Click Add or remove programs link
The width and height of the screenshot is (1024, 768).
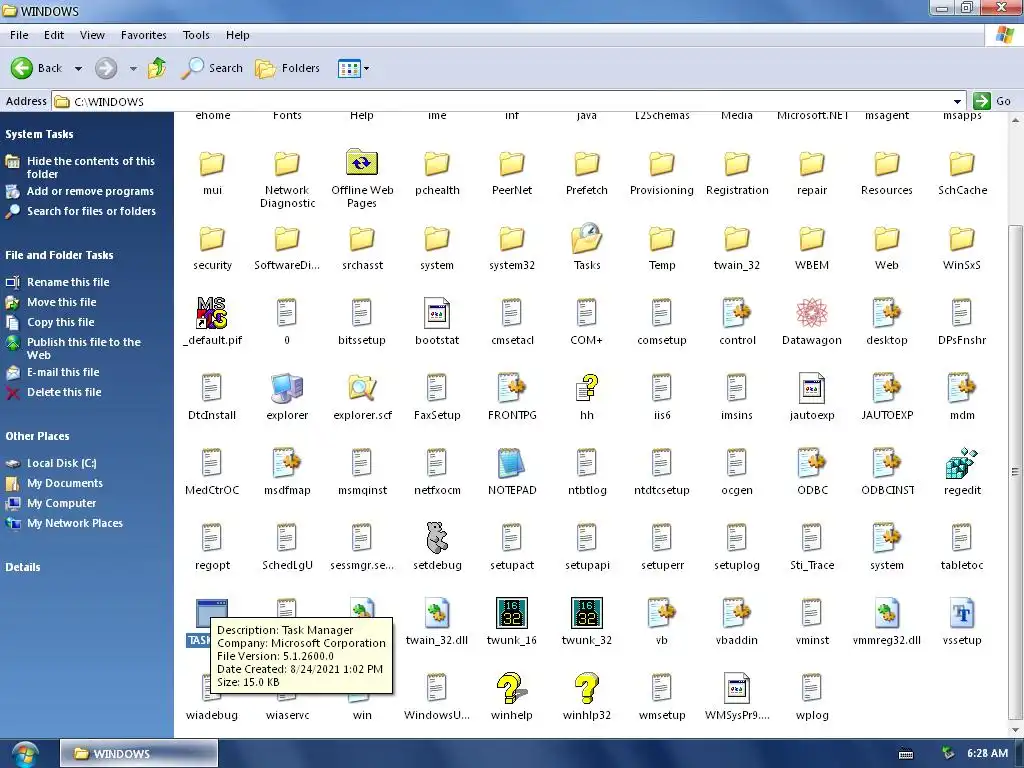click(x=90, y=191)
